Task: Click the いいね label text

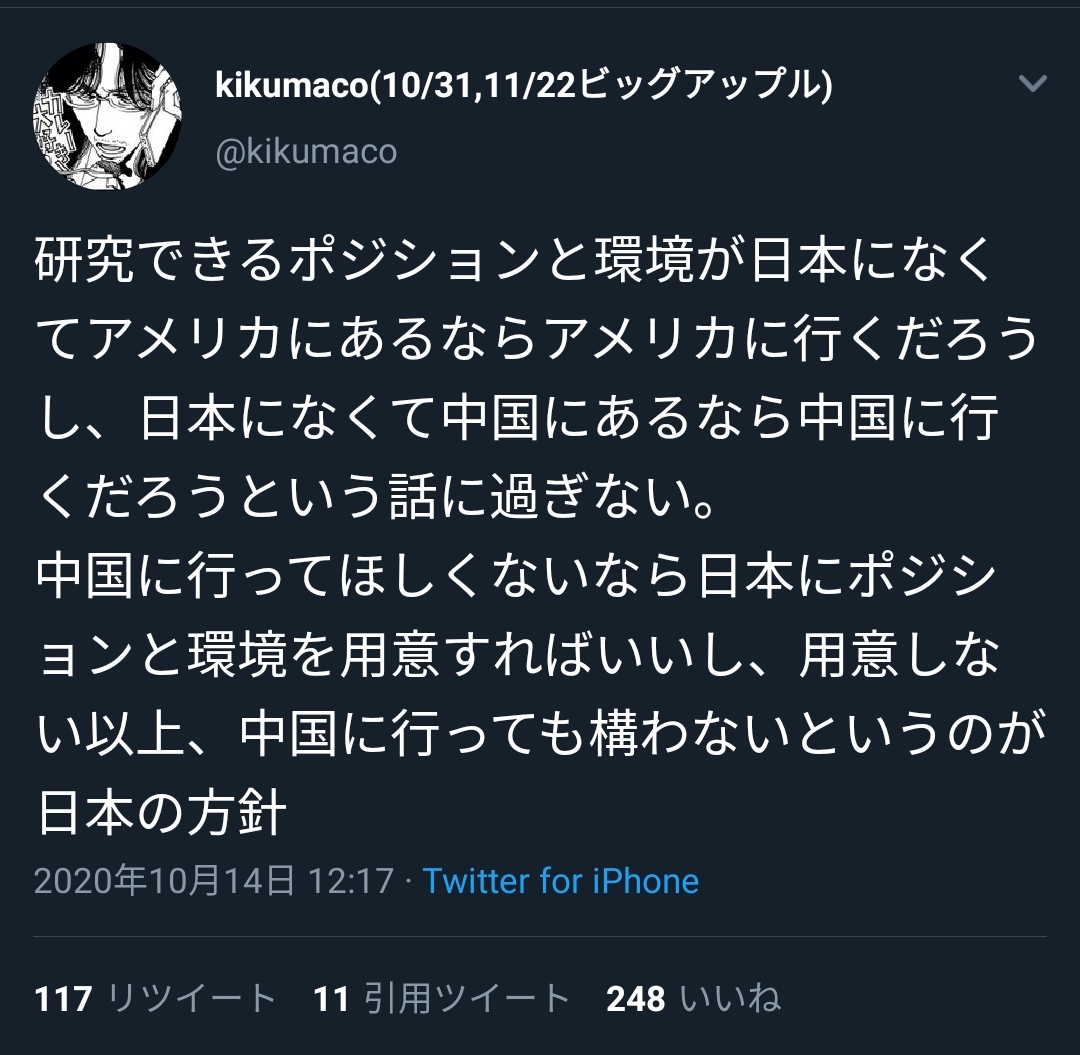Action: [731, 998]
